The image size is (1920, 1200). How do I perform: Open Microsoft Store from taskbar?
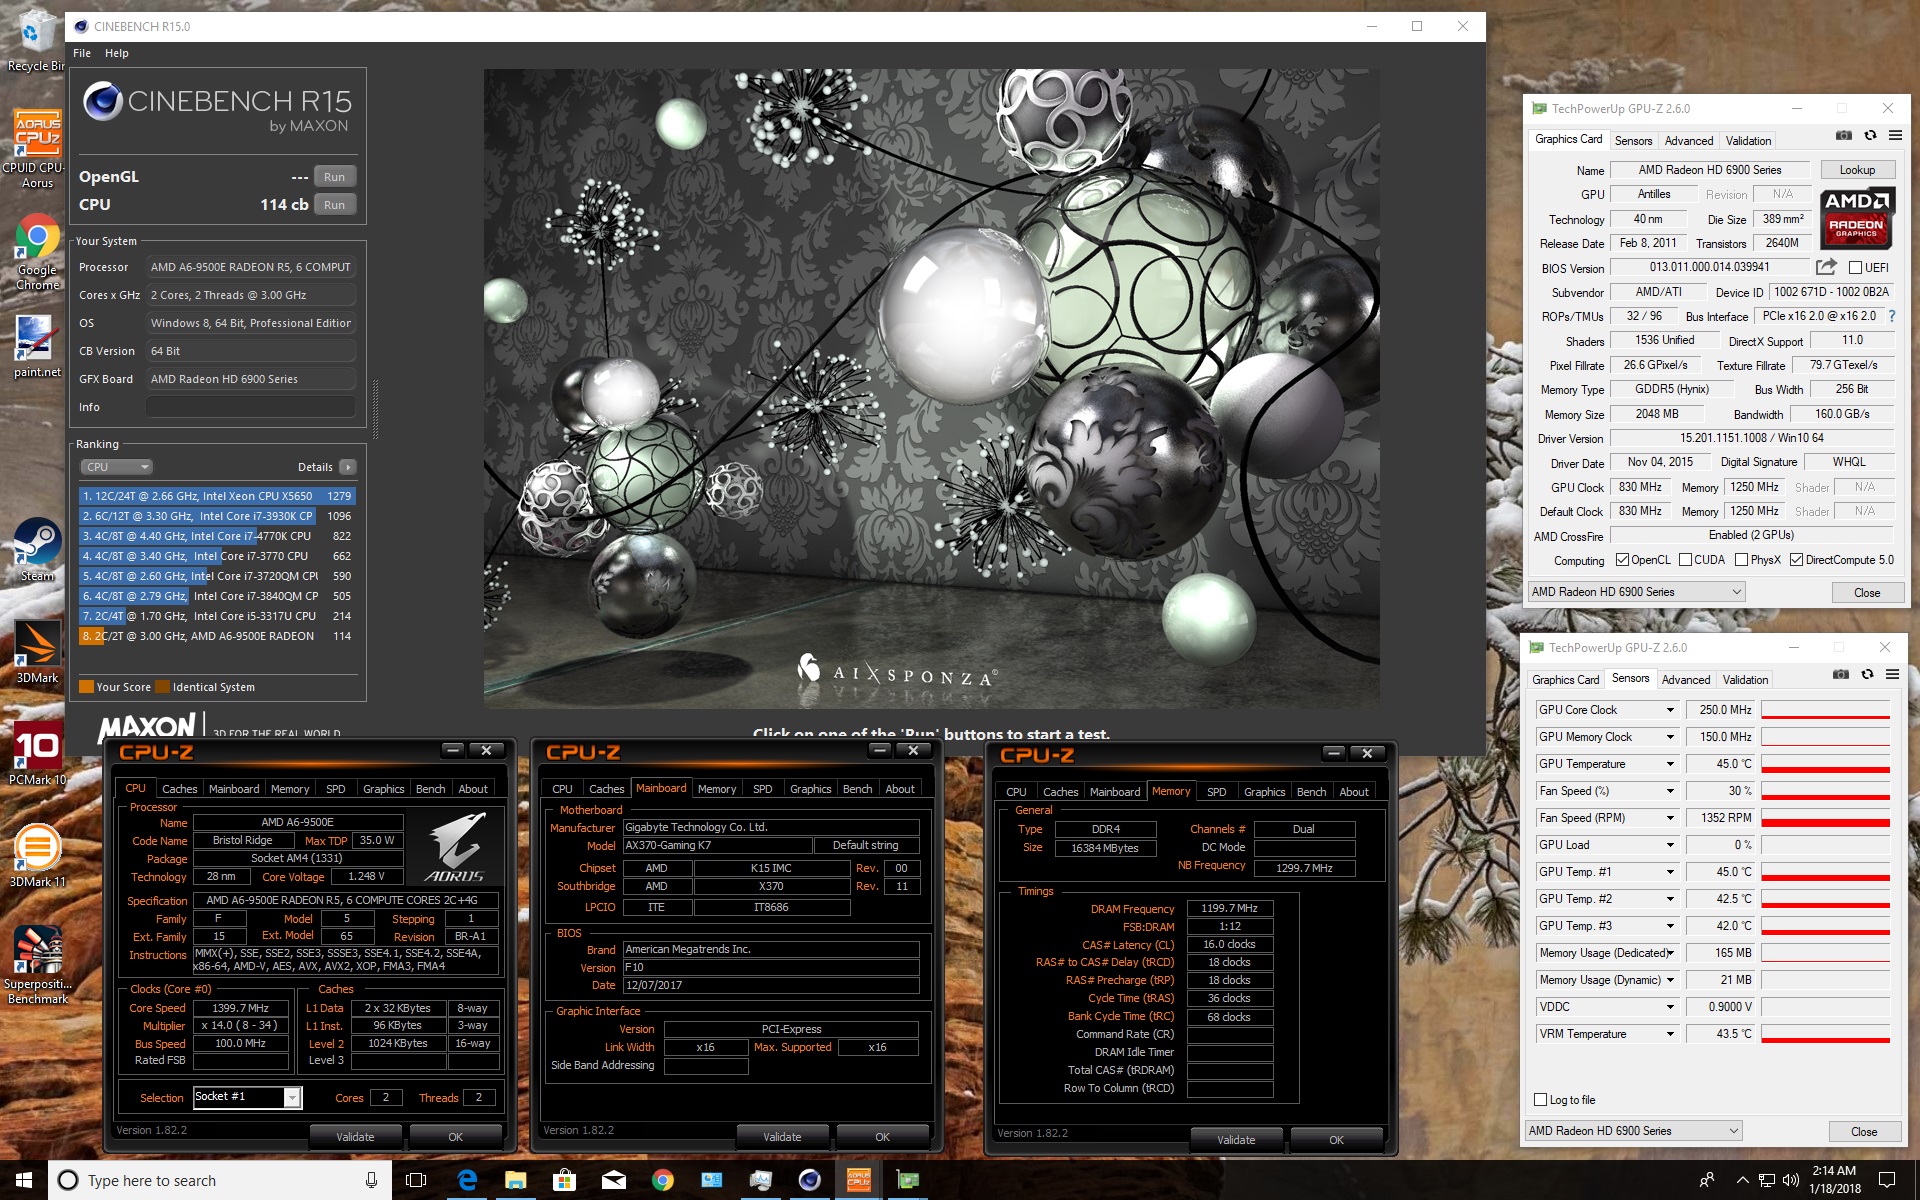pos(564,1180)
